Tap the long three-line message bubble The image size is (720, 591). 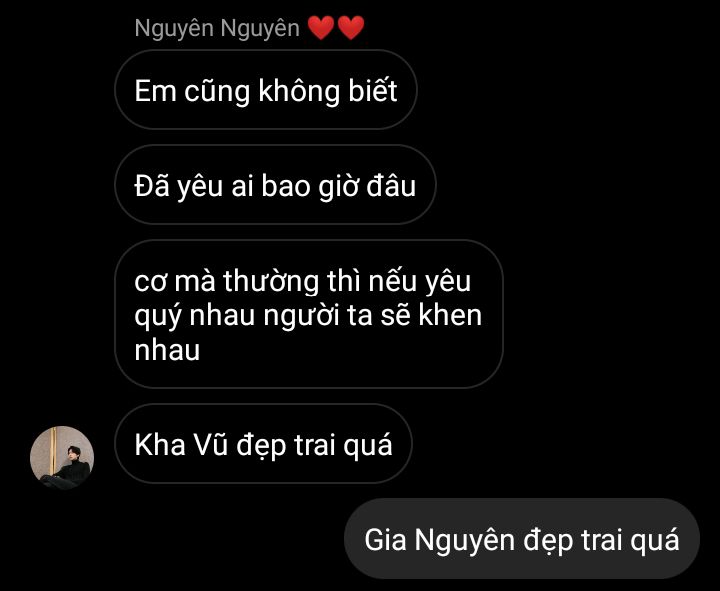coord(309,314)
